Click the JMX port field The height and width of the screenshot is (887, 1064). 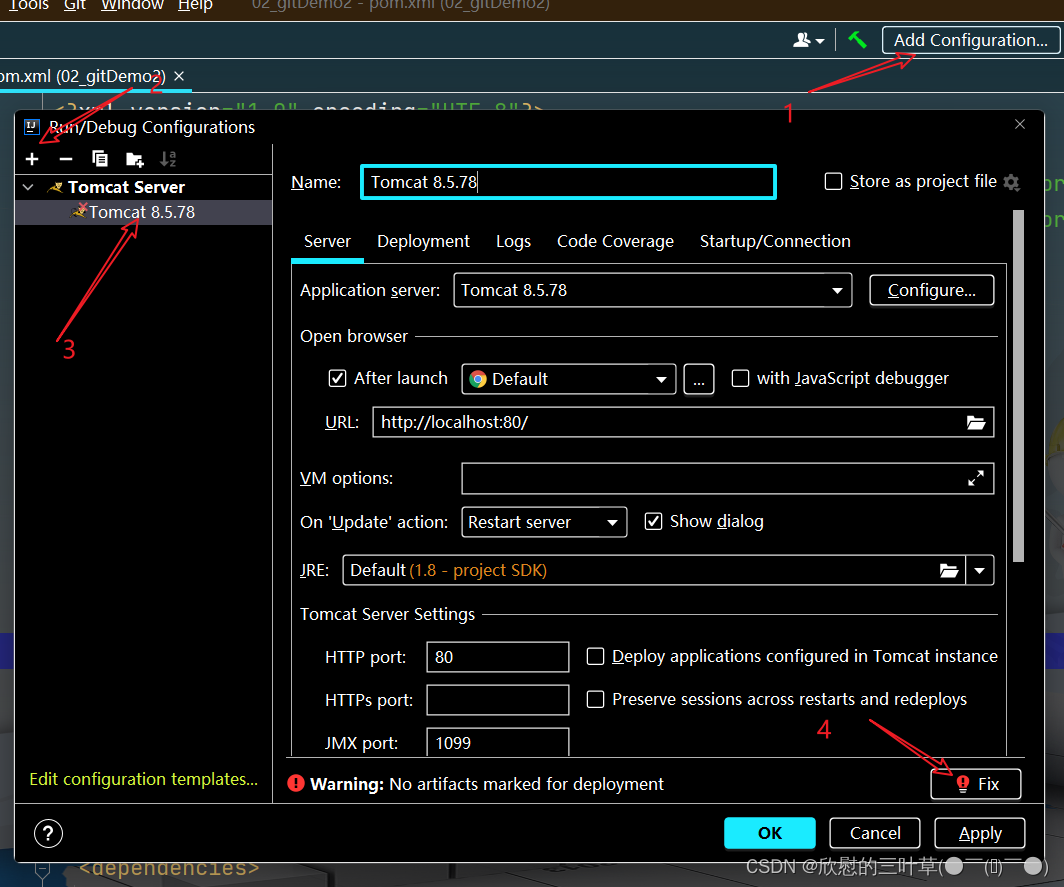click(497, 742)
